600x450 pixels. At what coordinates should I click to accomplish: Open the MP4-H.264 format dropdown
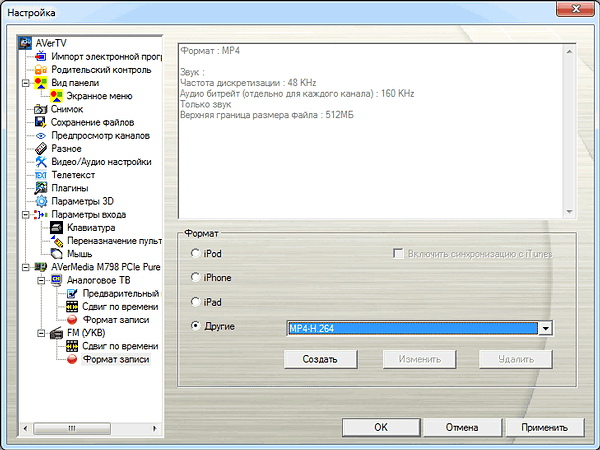pyautogui.click(x=546, y=328)
